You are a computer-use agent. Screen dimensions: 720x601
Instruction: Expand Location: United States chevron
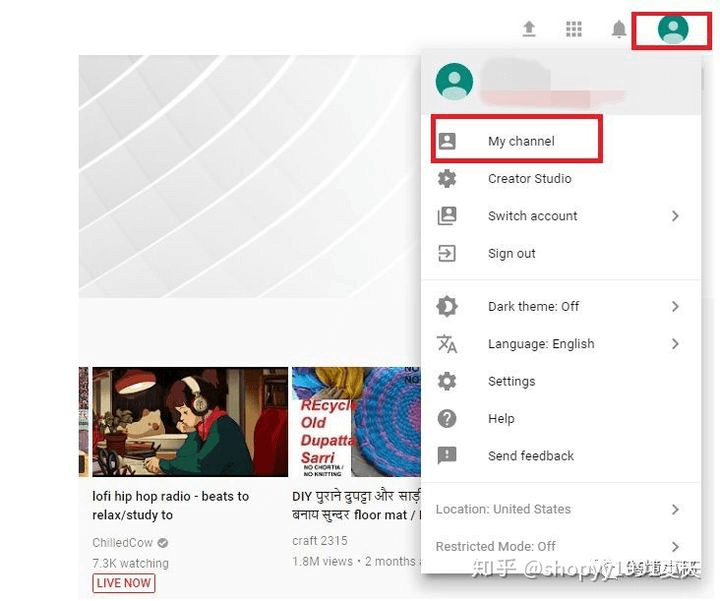(x=675, y=509)
